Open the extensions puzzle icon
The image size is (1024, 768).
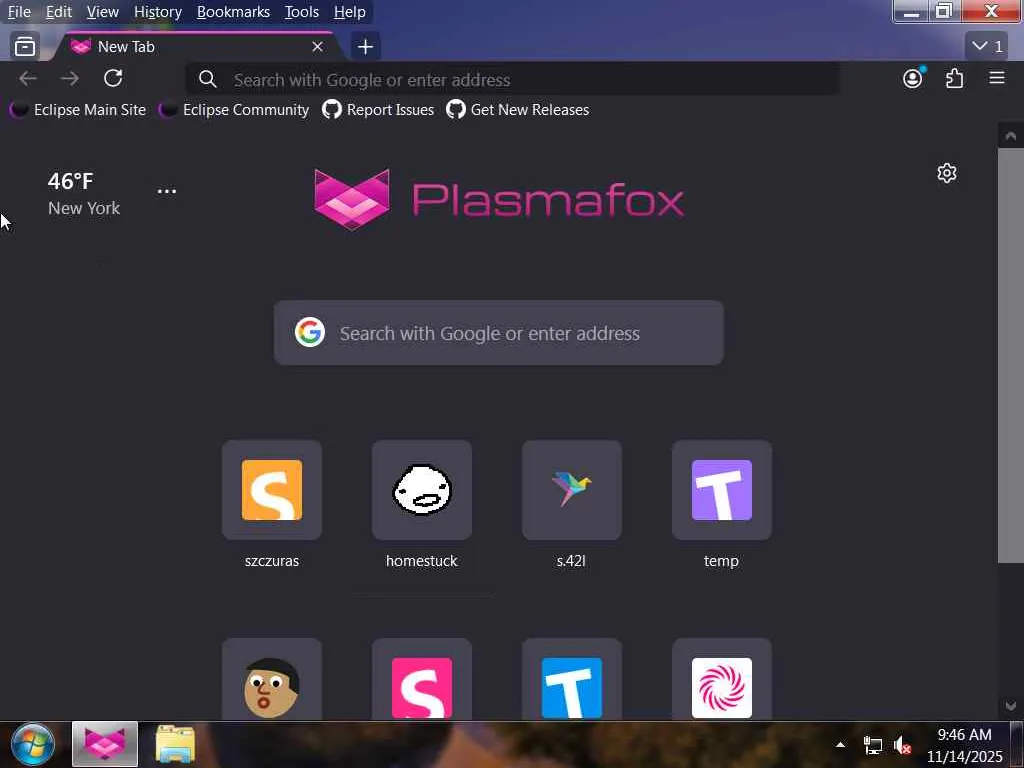pos(954,79)
